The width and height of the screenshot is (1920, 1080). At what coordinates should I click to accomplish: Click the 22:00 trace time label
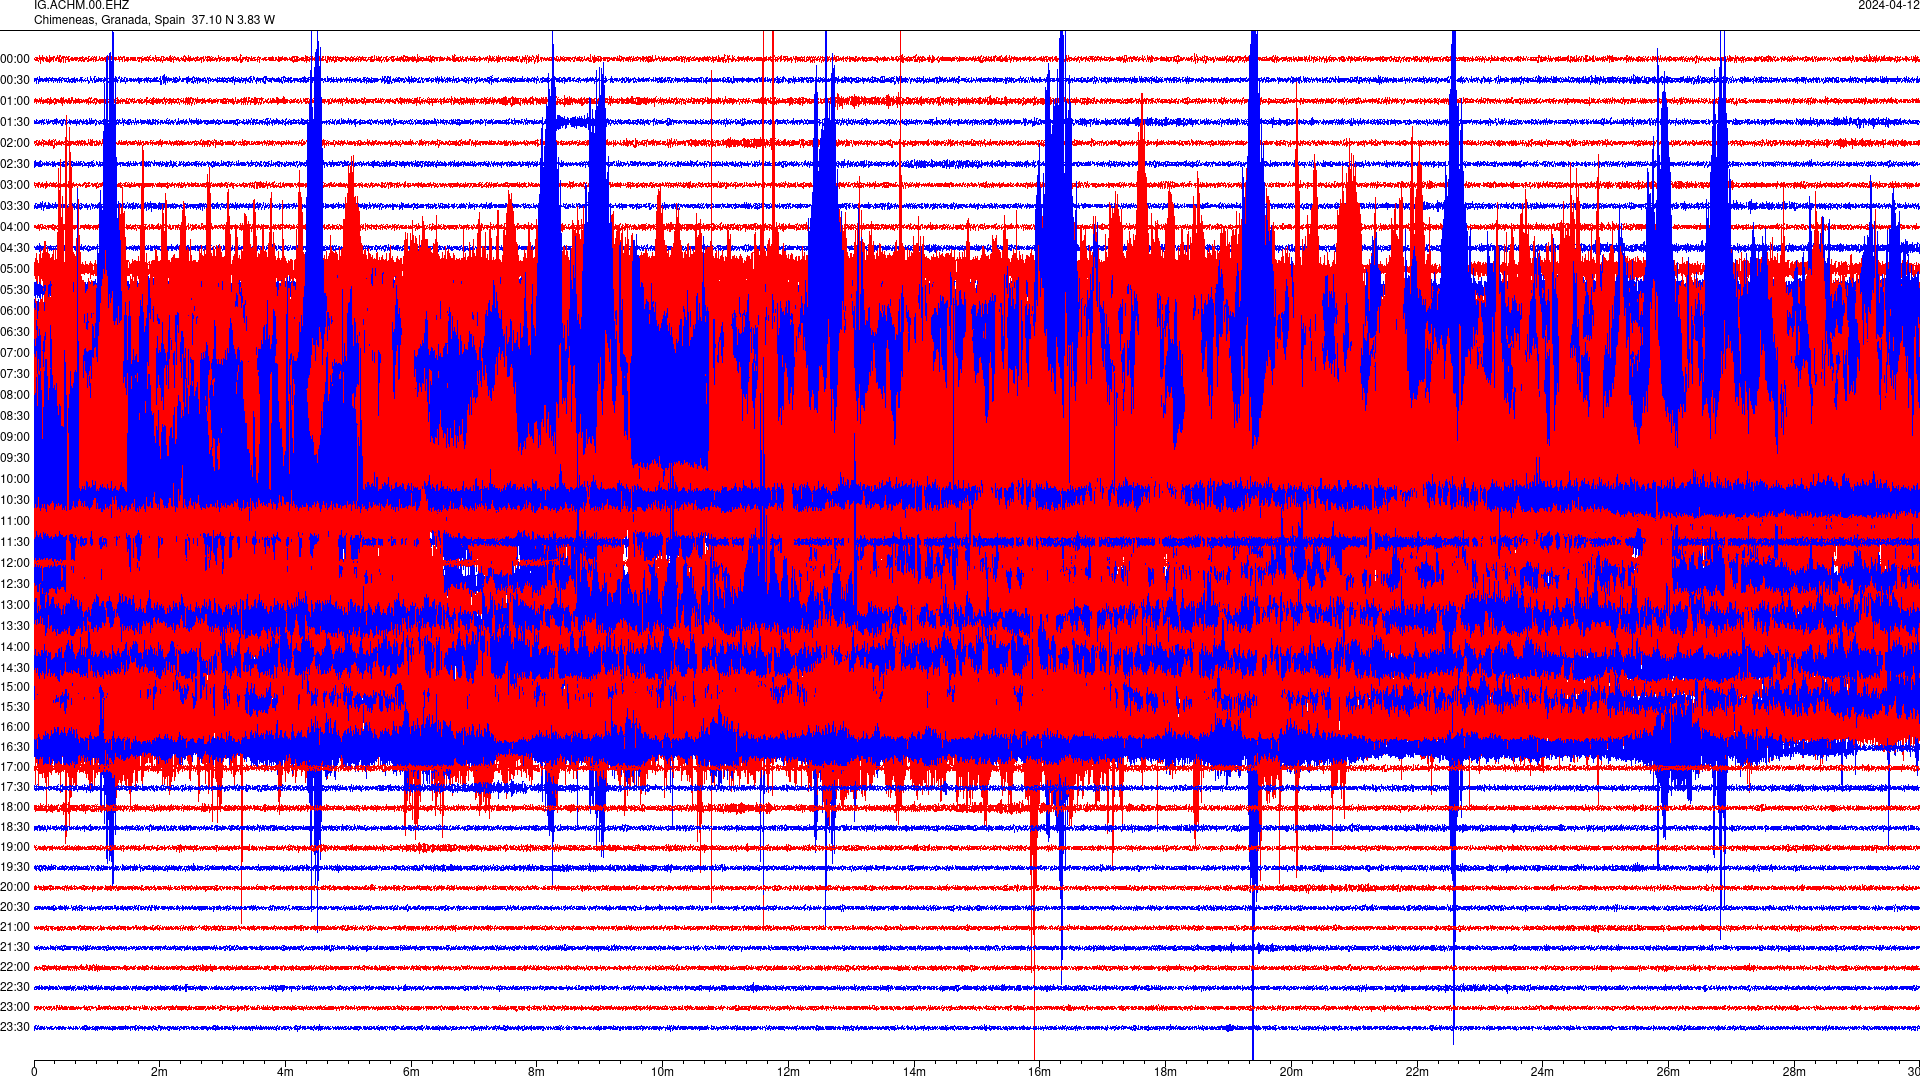(x=15, y=967)
